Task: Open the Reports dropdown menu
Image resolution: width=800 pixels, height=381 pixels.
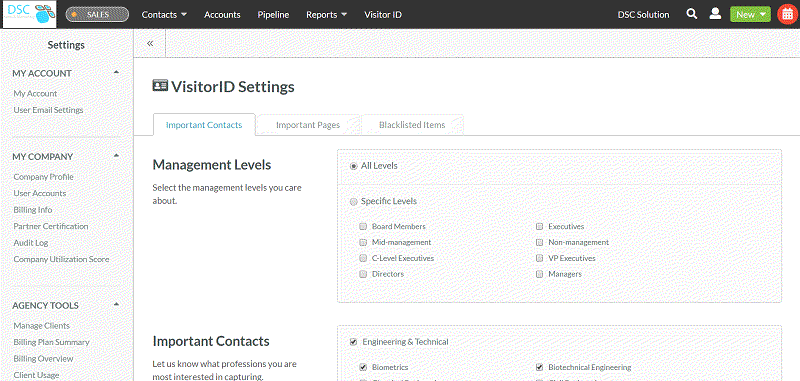Action: coord(327,15)
